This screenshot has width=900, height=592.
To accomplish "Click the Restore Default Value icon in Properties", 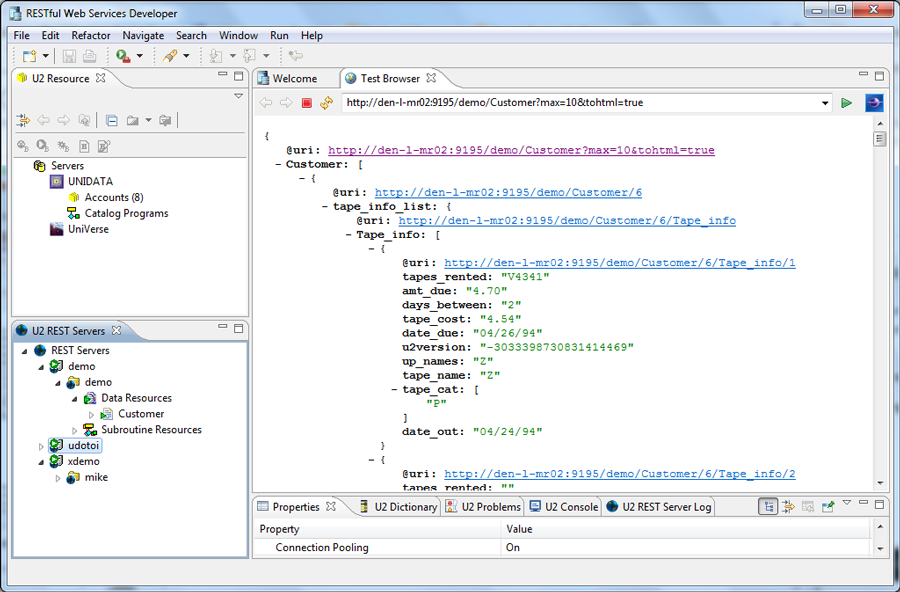I will [808, 506].
